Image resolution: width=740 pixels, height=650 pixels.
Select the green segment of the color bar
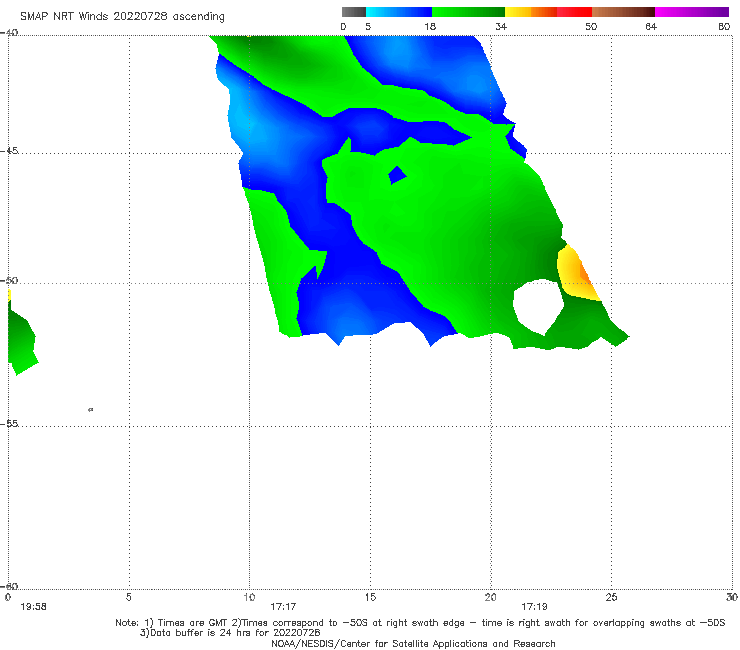coord(468,12)
